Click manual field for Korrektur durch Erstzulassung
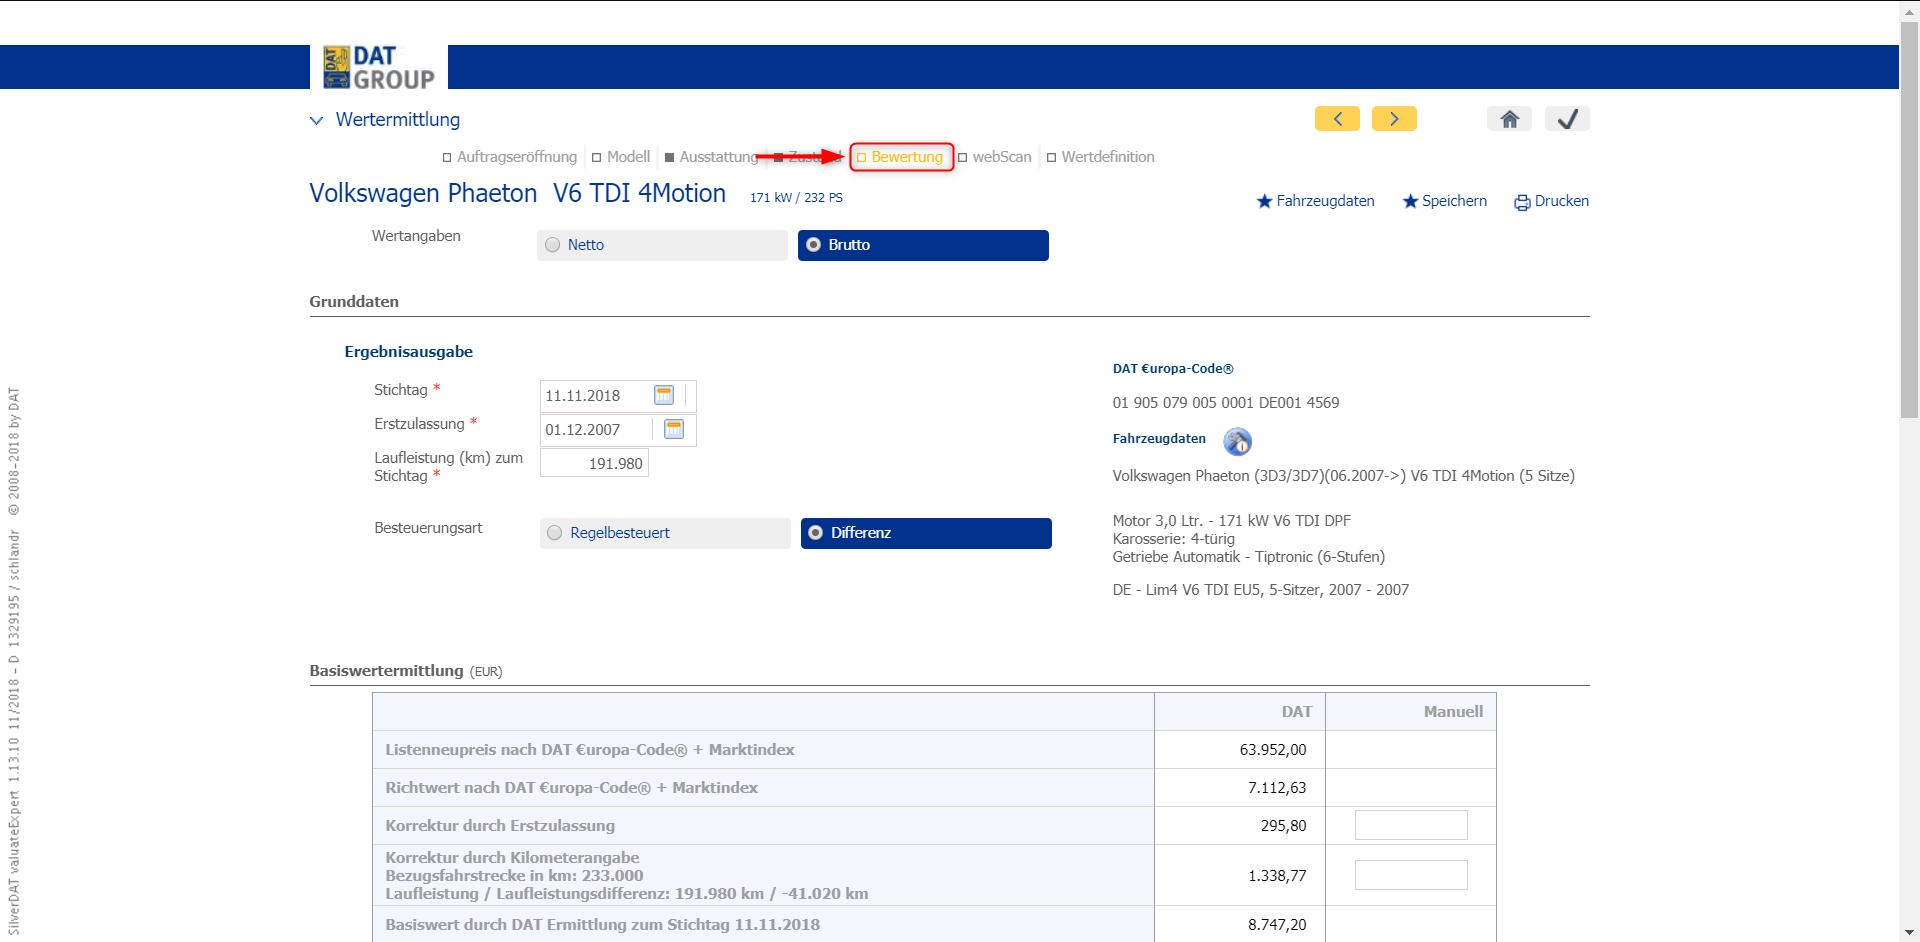Image resolution: width=1920 pixels, height=942 pixels. [1411, 825]
